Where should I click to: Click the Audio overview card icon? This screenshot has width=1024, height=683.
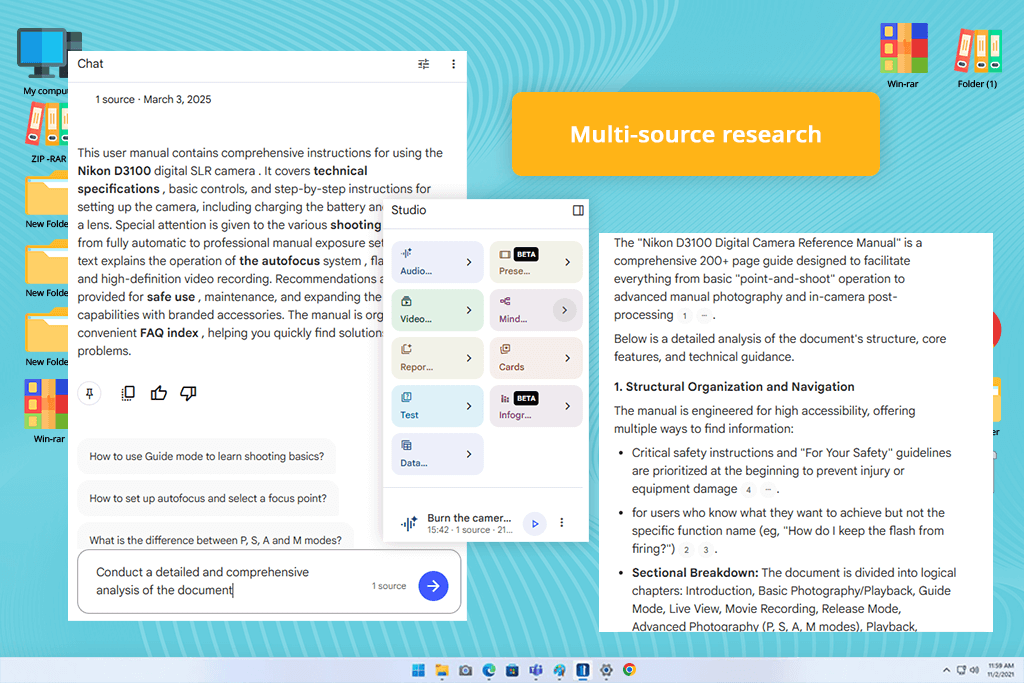point(406,253)
